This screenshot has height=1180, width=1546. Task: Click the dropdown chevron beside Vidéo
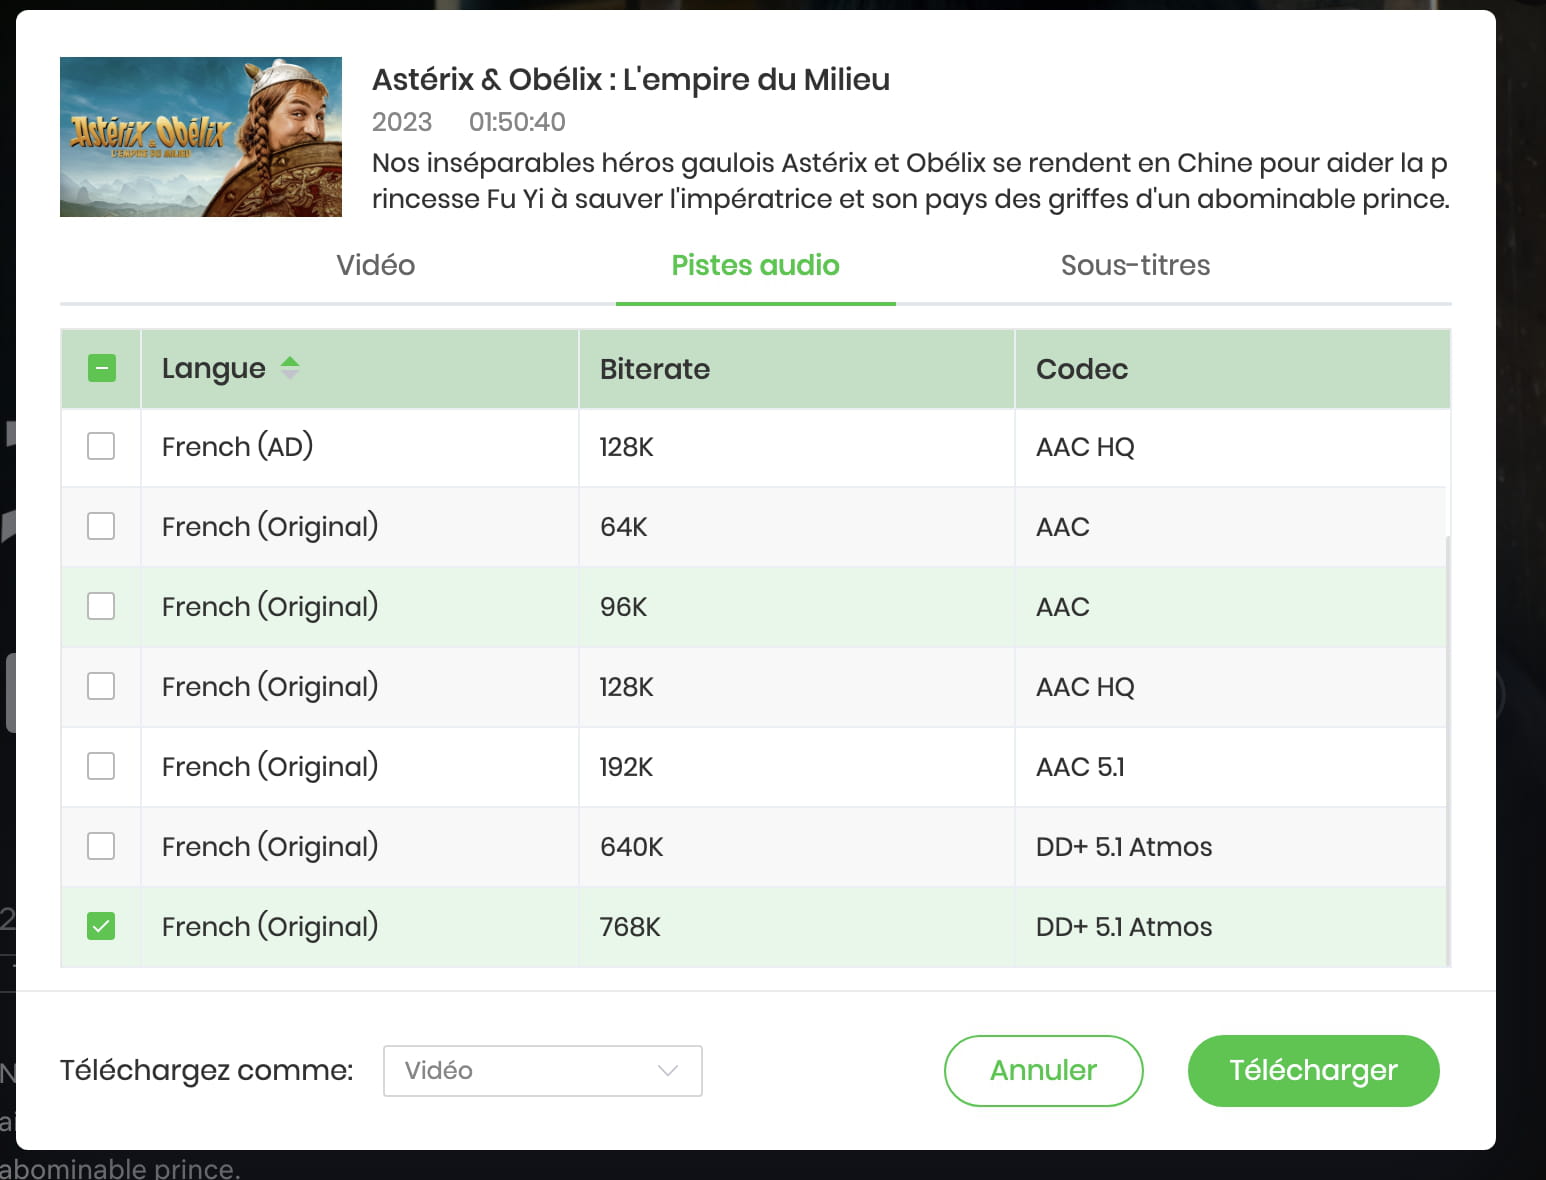668,1071
